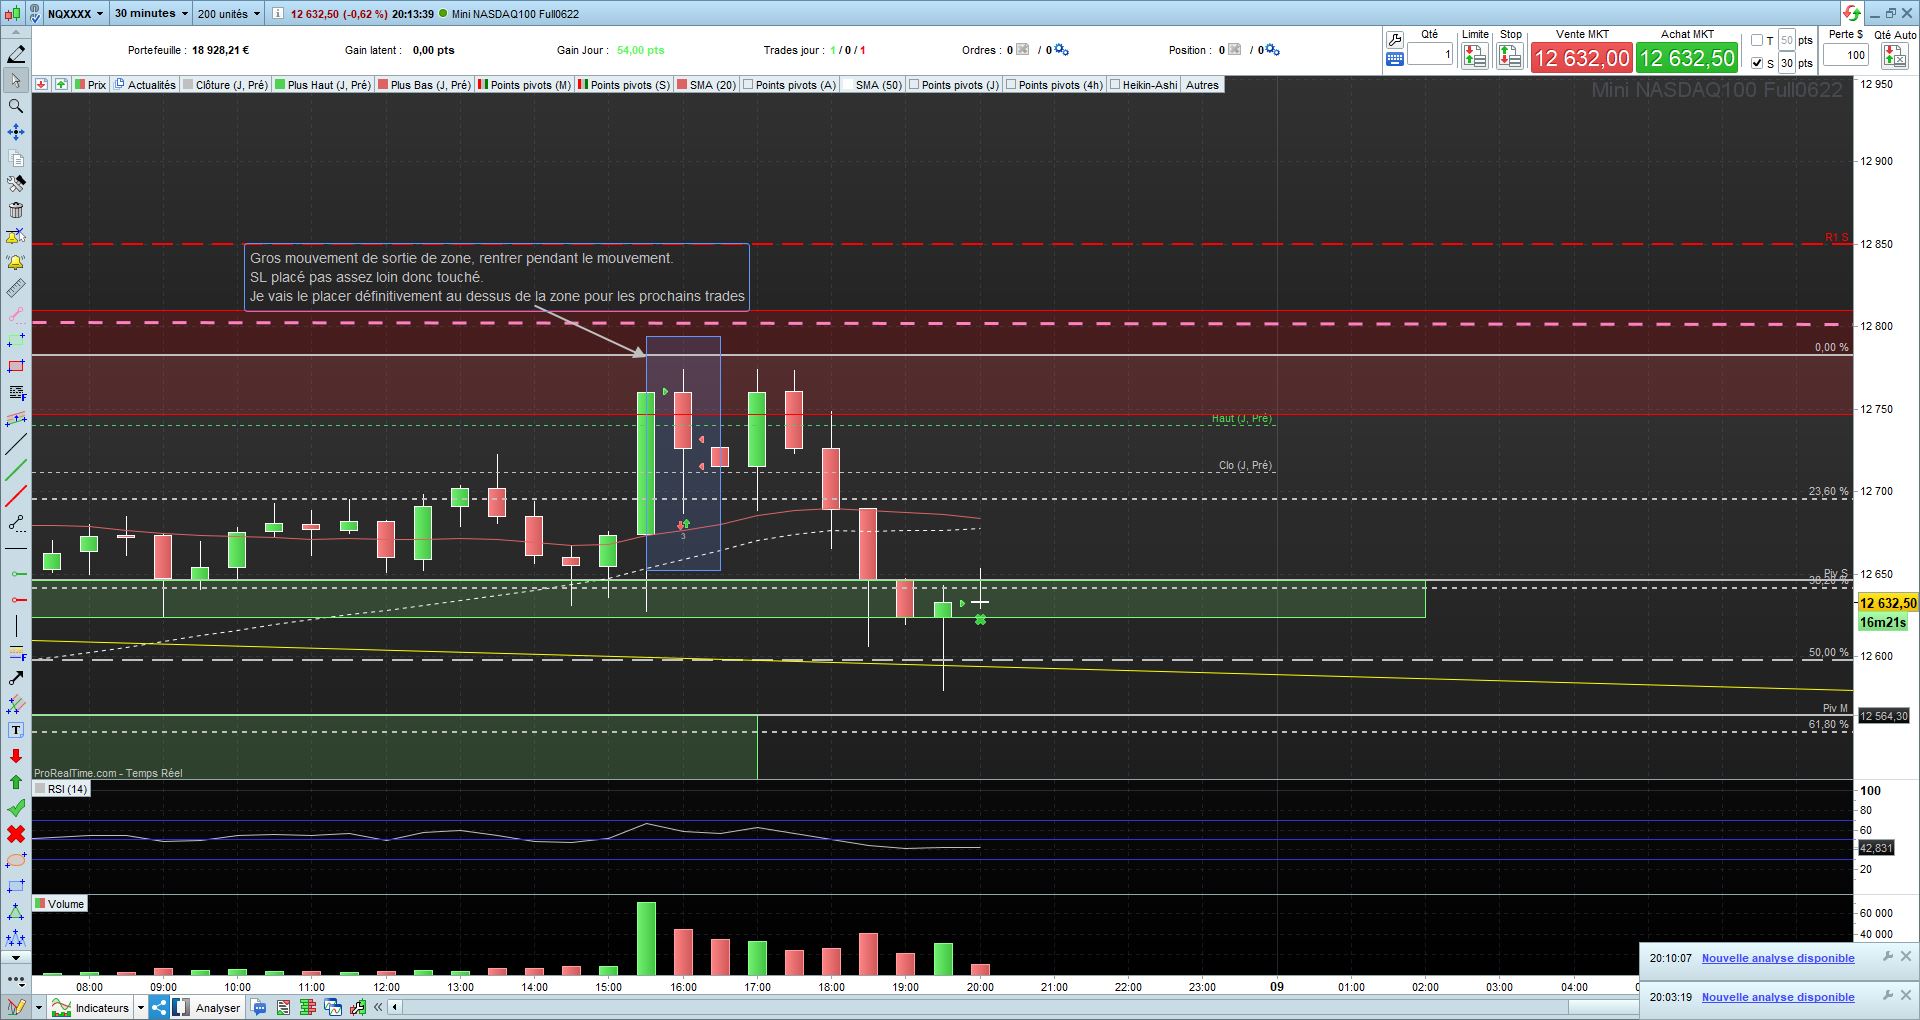Collapse the toolbar with double chevron
The height and width of the screenshot is (1020, 1920).
point(378,1007)
